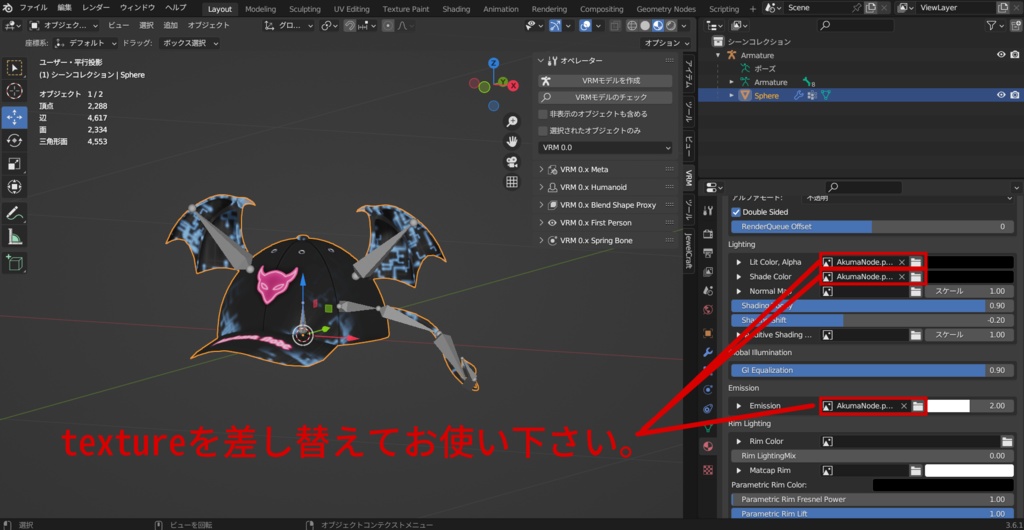This screenshot has width=1024, height=530.
Task: Open デフォルト orientation dropdown
Action: (x=86, y=43)
